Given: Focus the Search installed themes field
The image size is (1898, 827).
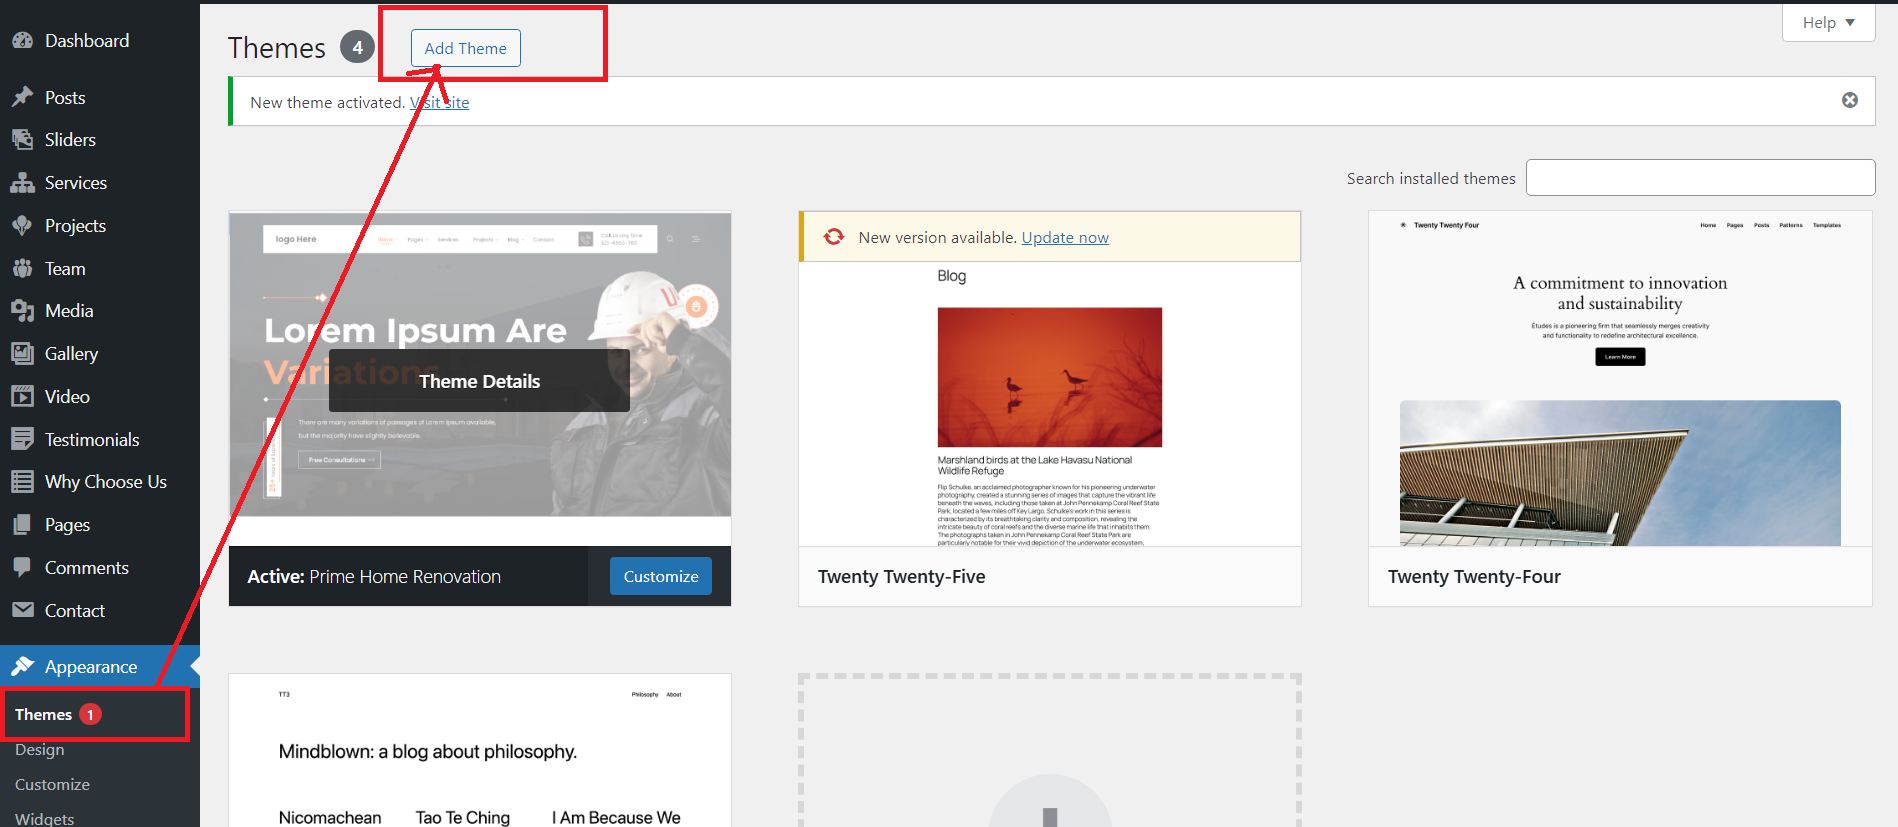Looking at the screenshot, I should pyautogui.click(x=1700, y=178).
